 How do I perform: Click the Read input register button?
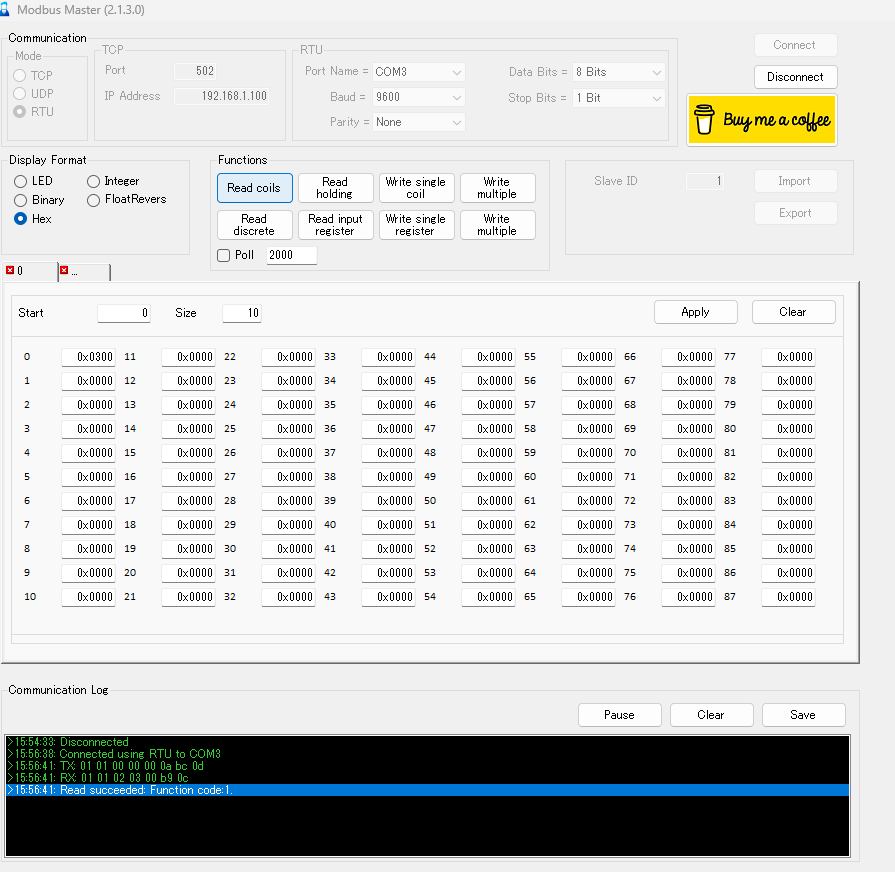coord(335,225)
